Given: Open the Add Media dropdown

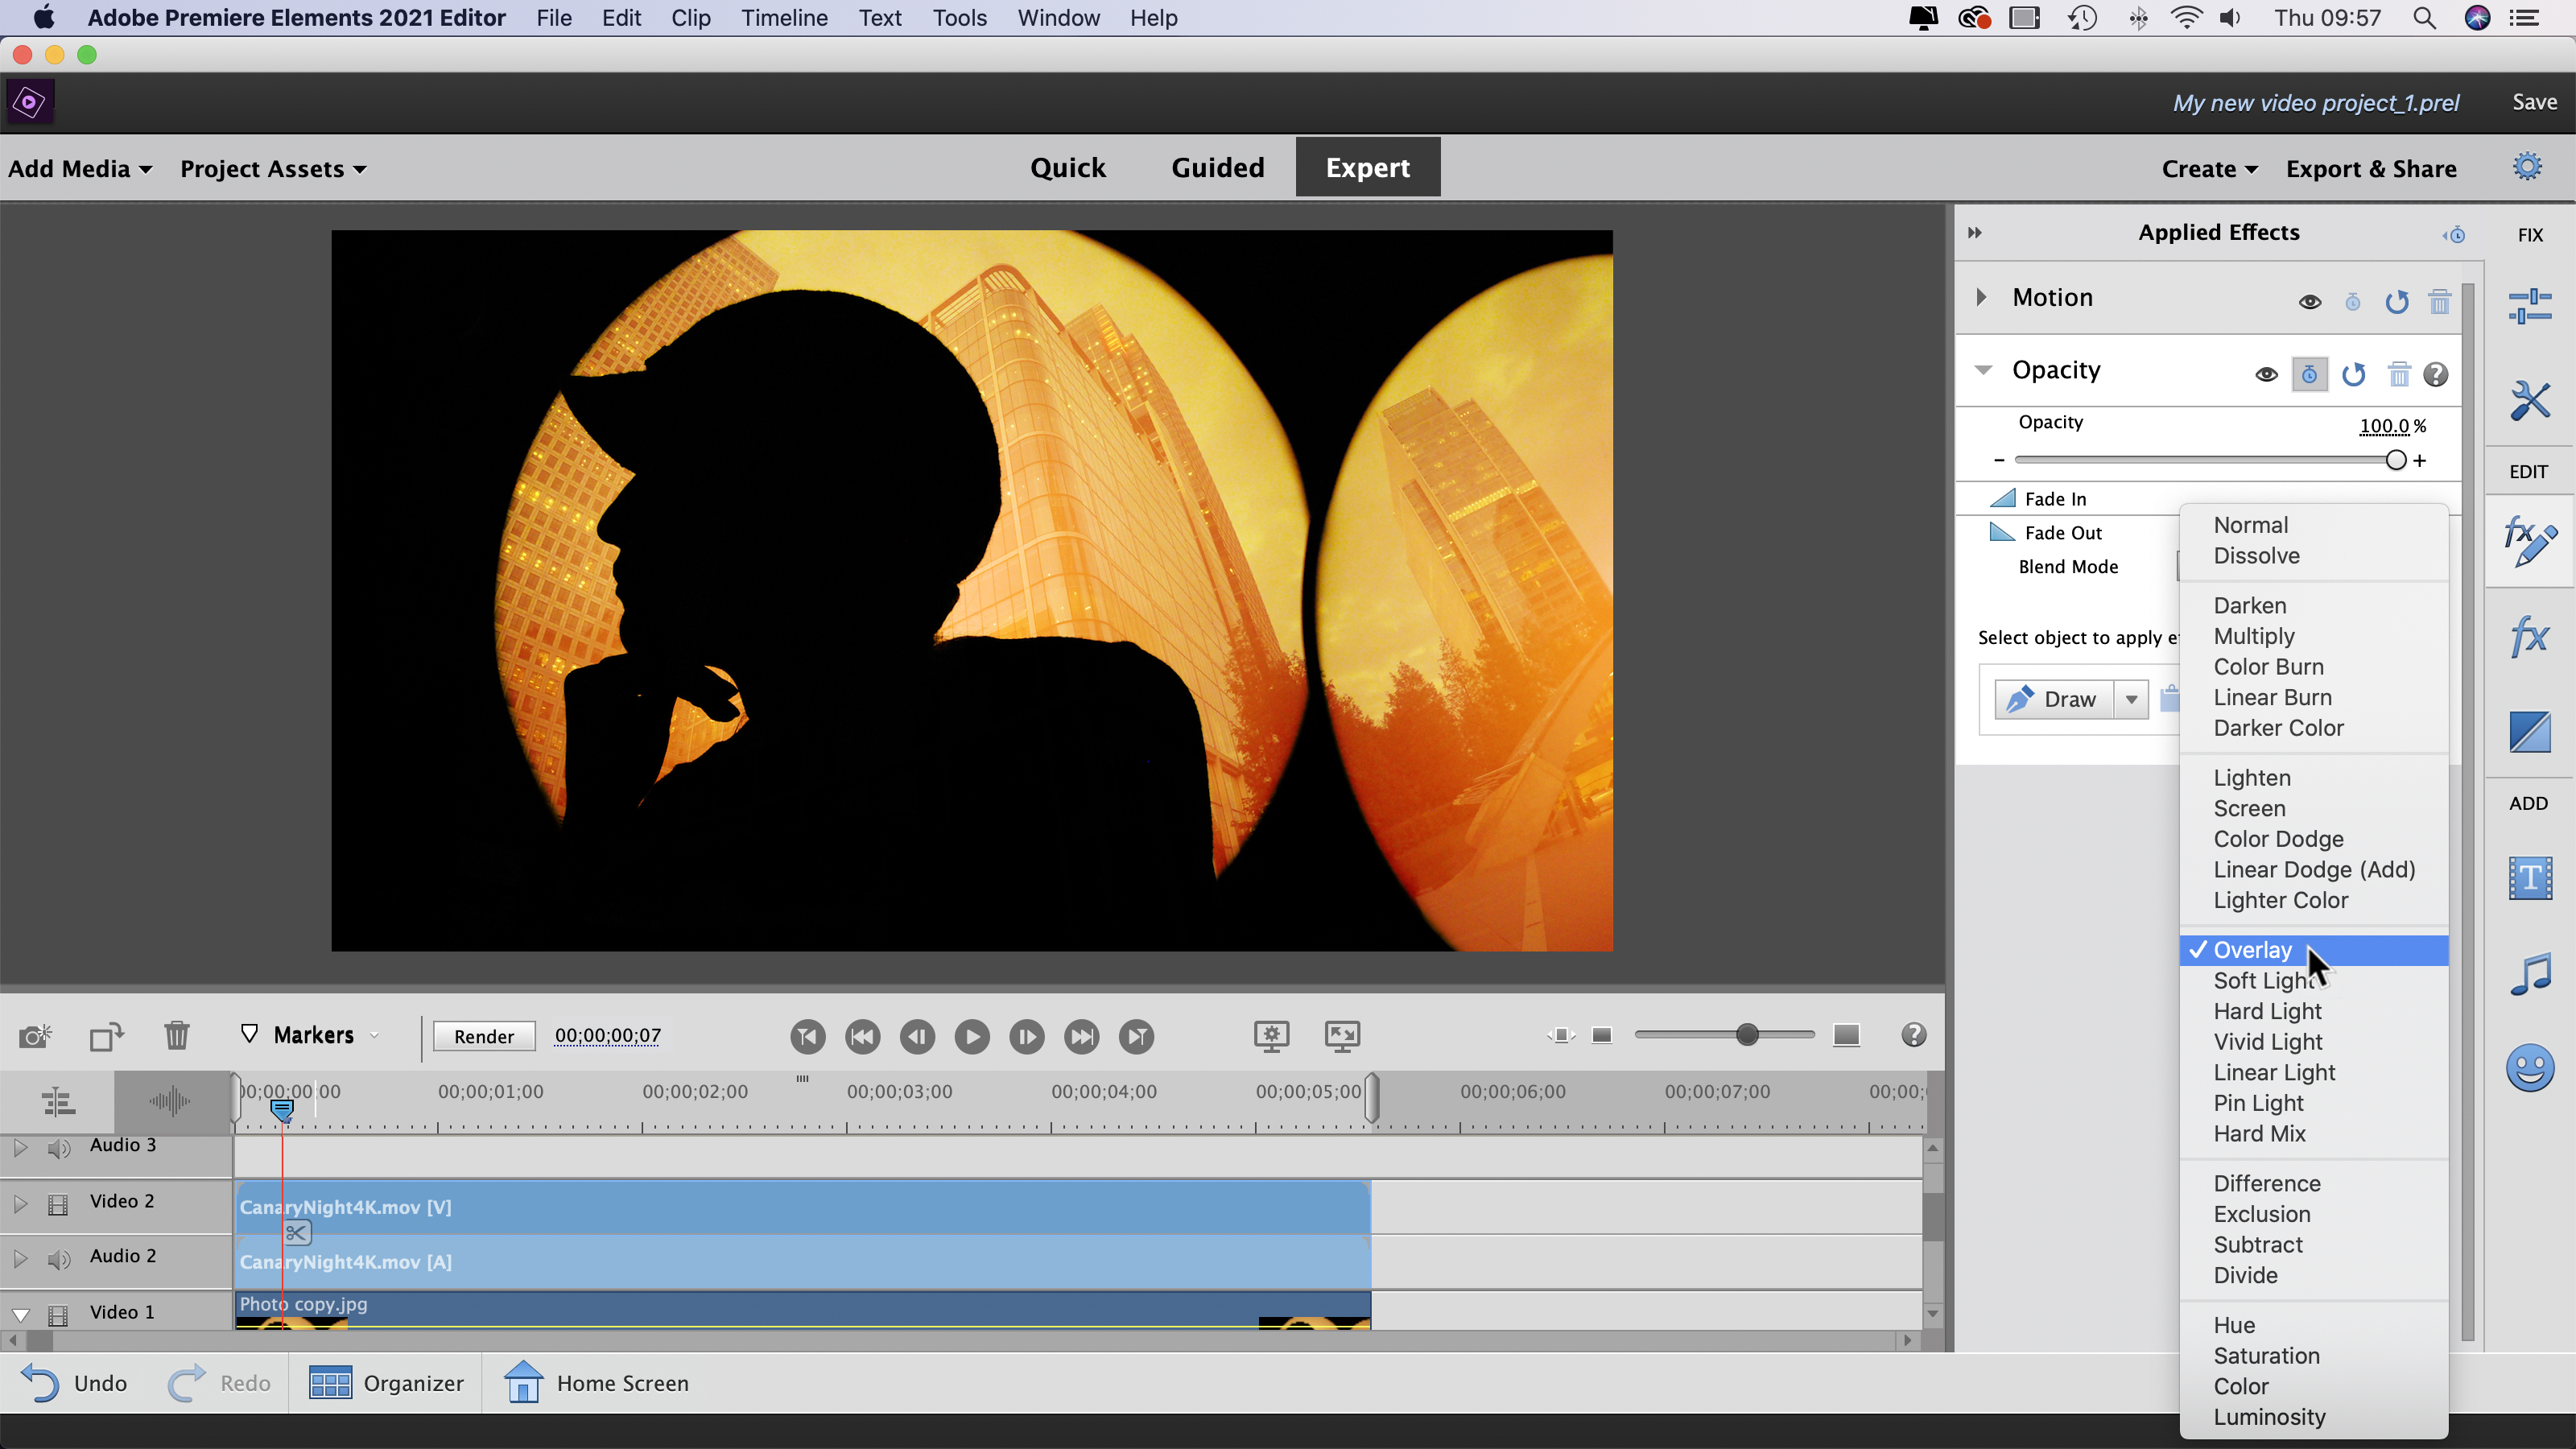Looking at the screenshot, I should 80,168.
